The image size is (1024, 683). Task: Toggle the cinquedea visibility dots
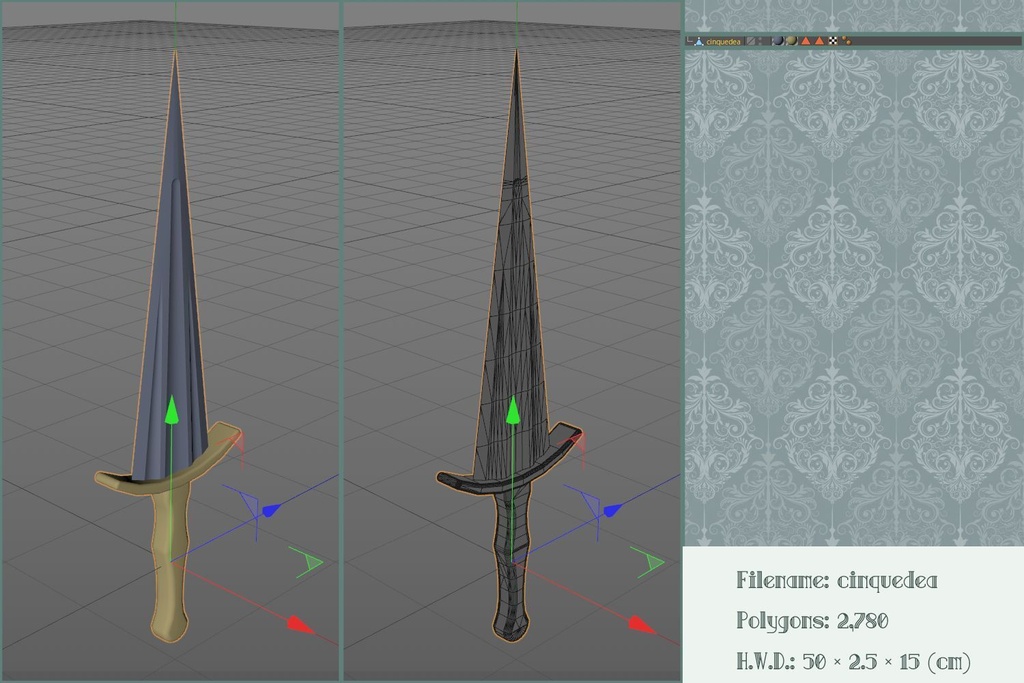tap(760, 40)
